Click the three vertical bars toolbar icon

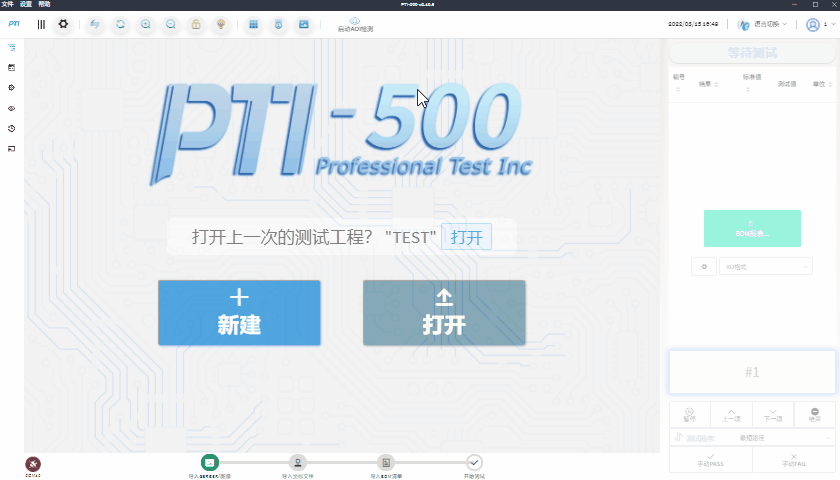pyautogui.click(x=41, y=25)
